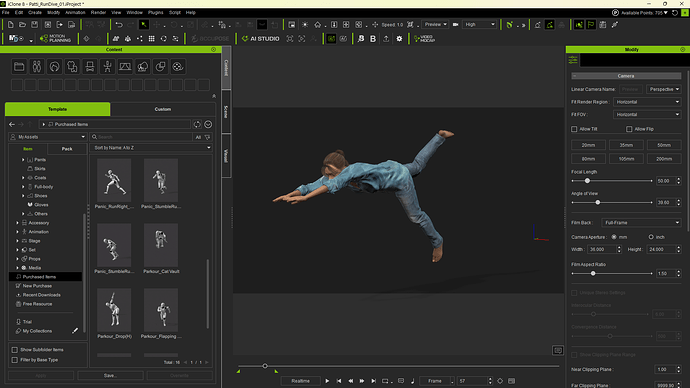Select the mm camera aperture unit
Viewport: 690px width, 388px height.
(x=614, y=237)
